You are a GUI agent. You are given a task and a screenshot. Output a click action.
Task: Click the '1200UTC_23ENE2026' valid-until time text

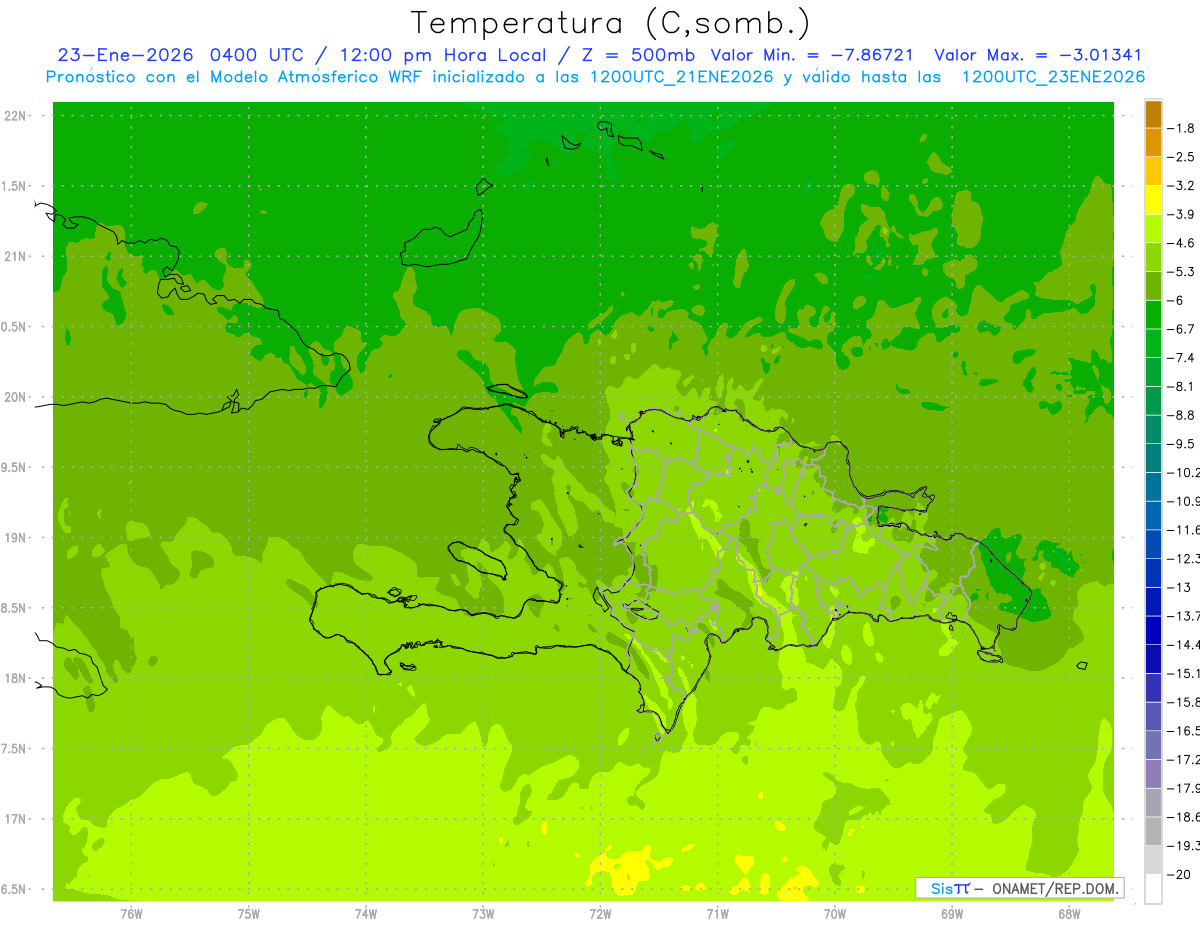click(1053, 77)
